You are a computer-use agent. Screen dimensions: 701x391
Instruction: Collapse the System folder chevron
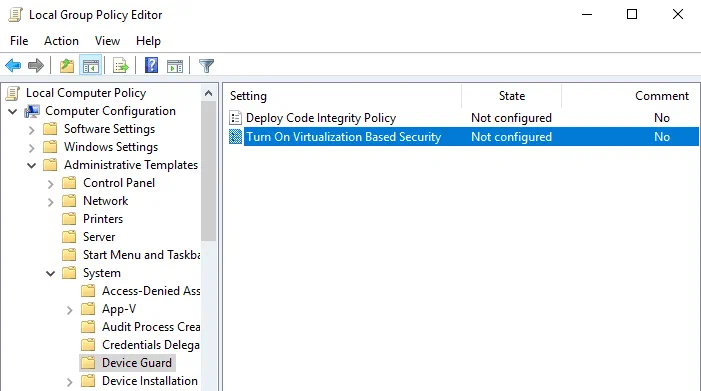tap(51, 273)
